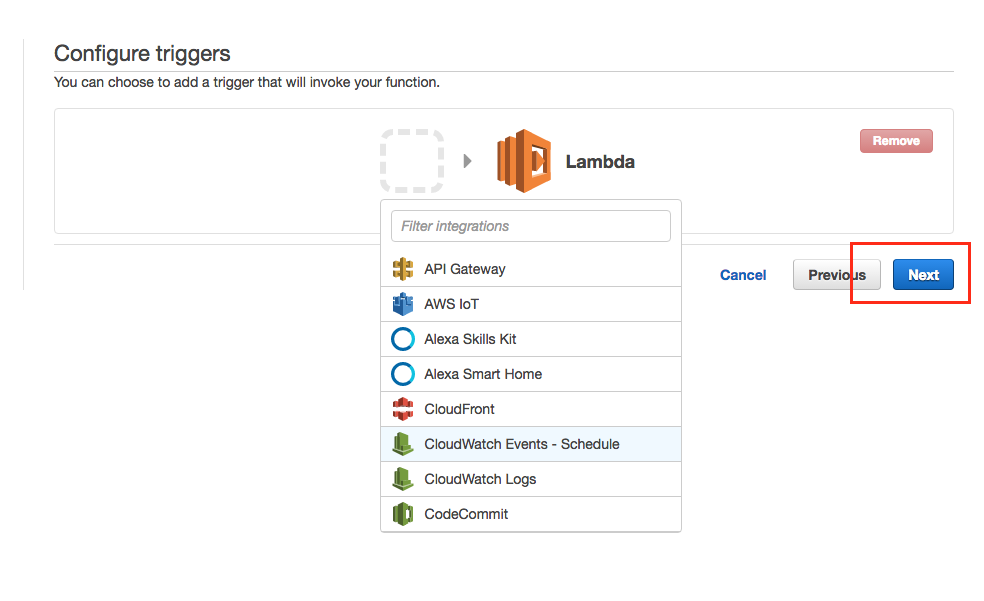
Task: Click the AWS IoT icon
Action: pos(403,304)
